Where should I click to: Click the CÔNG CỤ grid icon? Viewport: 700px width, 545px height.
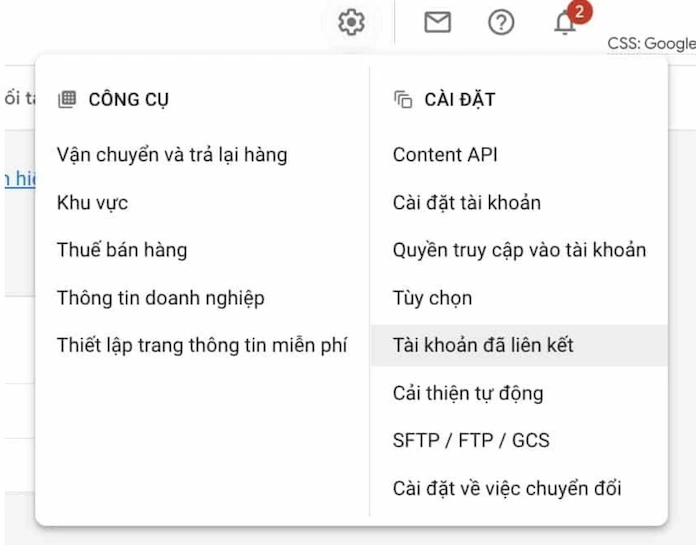tap(67, 99)
